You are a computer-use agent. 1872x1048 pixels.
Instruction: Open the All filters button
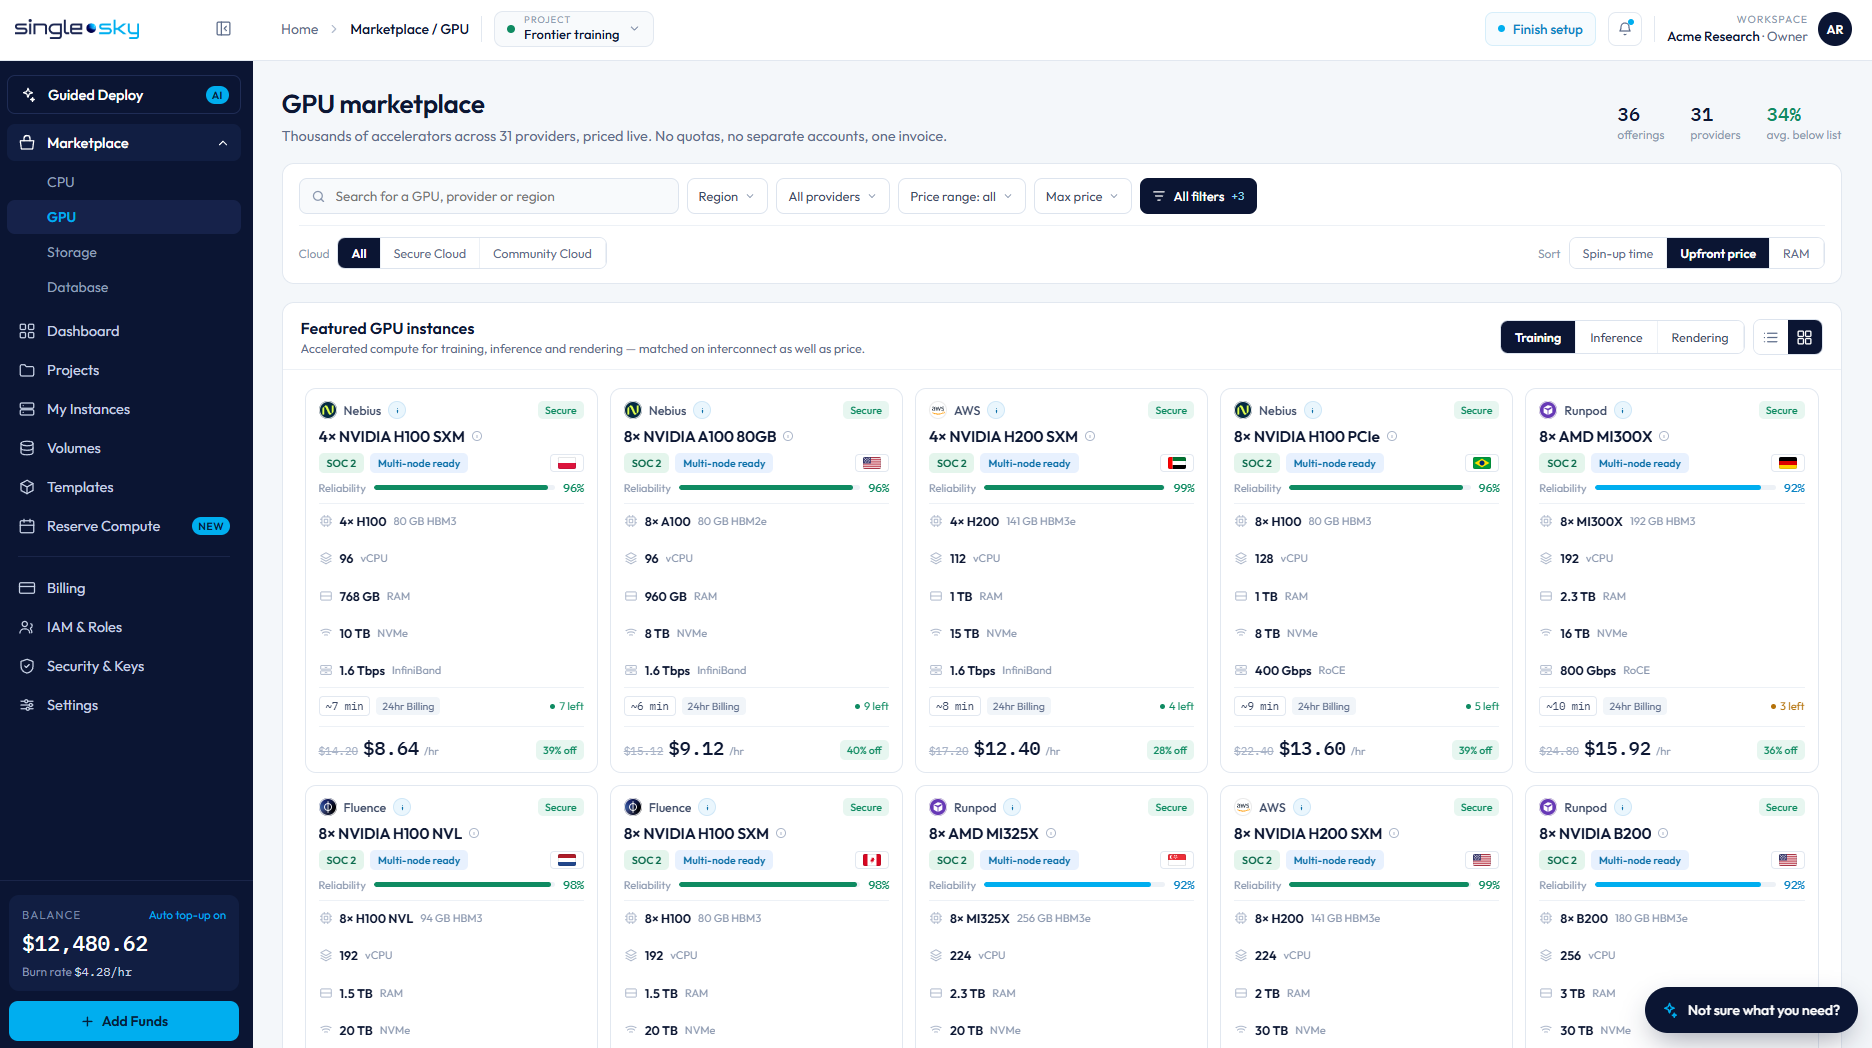click(1198, 196)
